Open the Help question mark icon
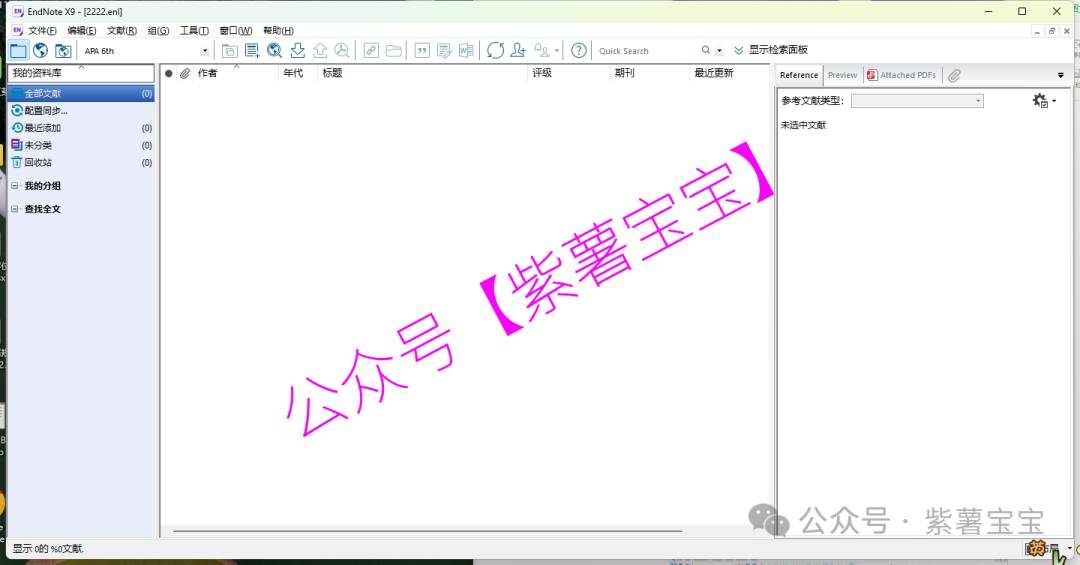The height and width of the screenshot is (565, 1080). [x=579, y=50]
